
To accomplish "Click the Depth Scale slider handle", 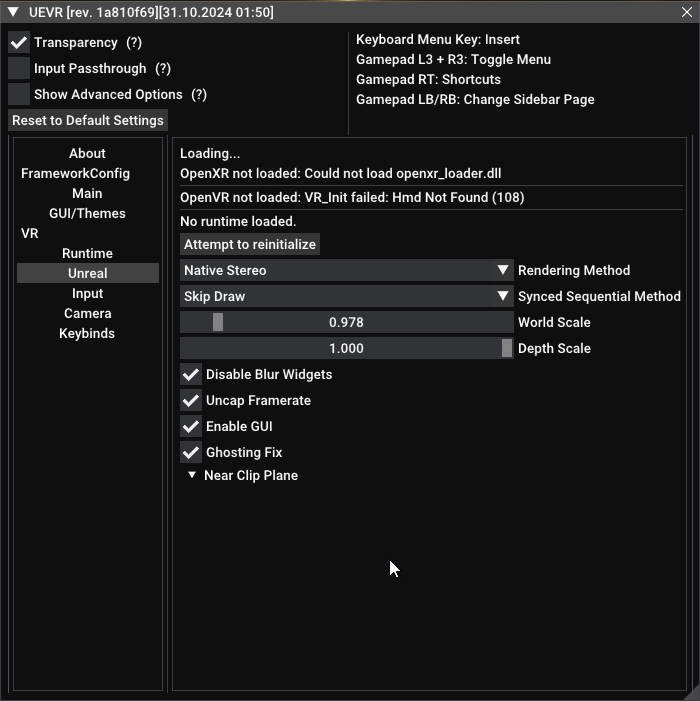I will [506, 348].
